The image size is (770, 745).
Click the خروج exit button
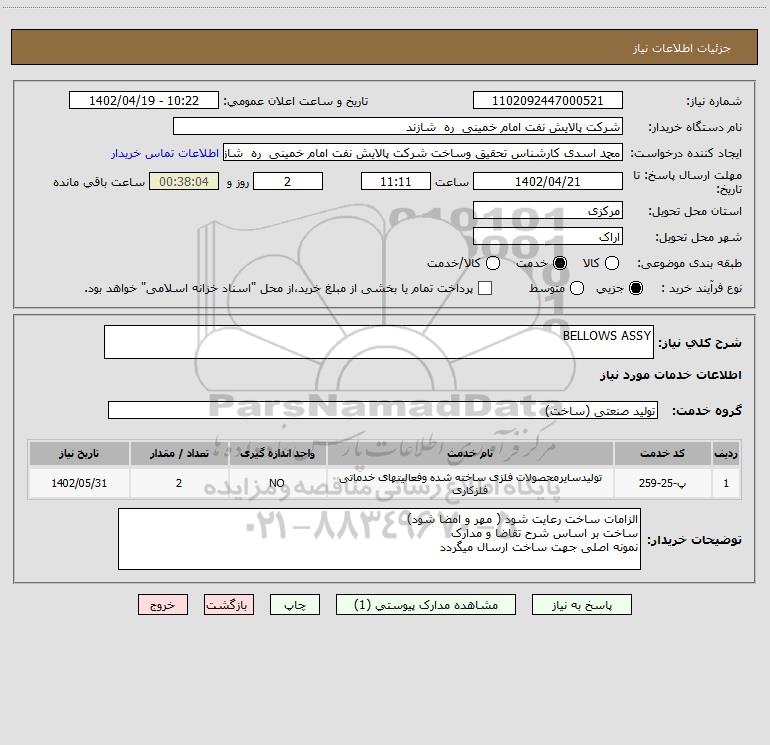pyautogui.click(x=163, y=605)
